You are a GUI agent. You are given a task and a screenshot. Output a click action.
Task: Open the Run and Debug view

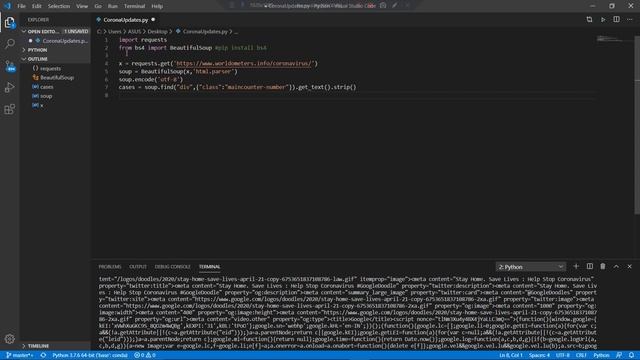(x=10, y=87)
